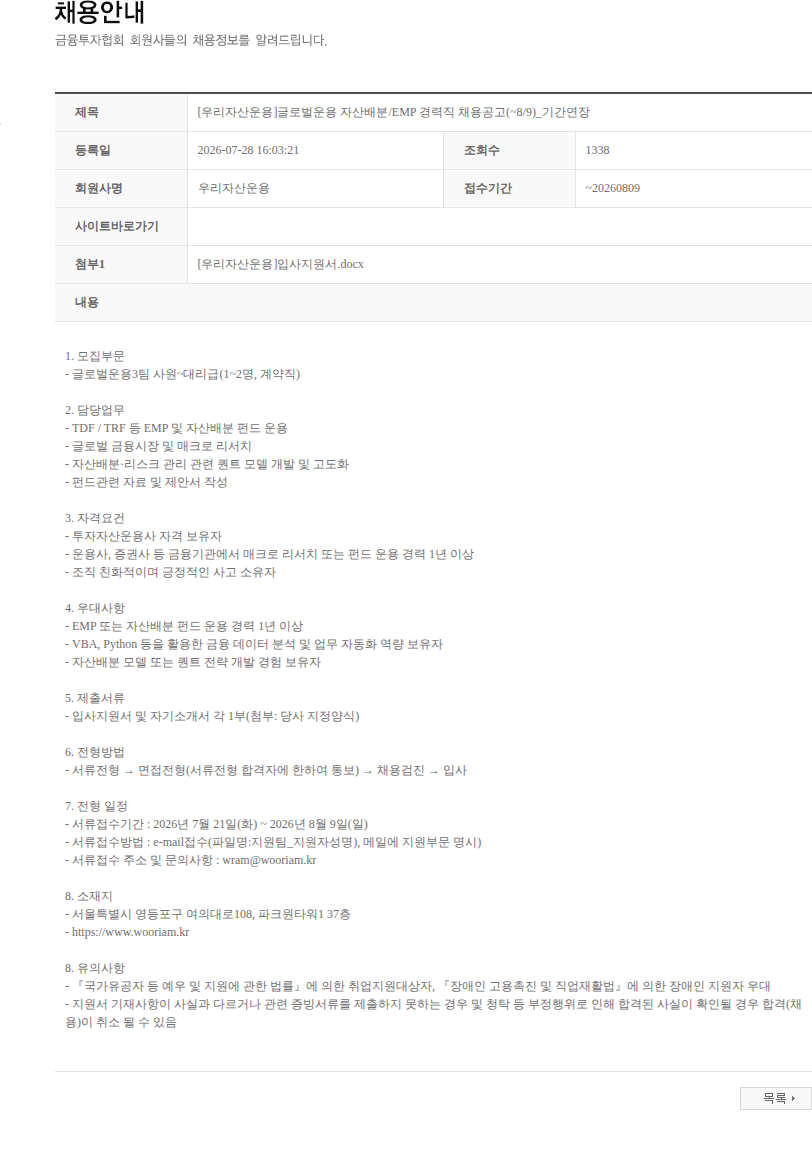Click the TDF / TRF 등 EMP line

click(176, 429)
